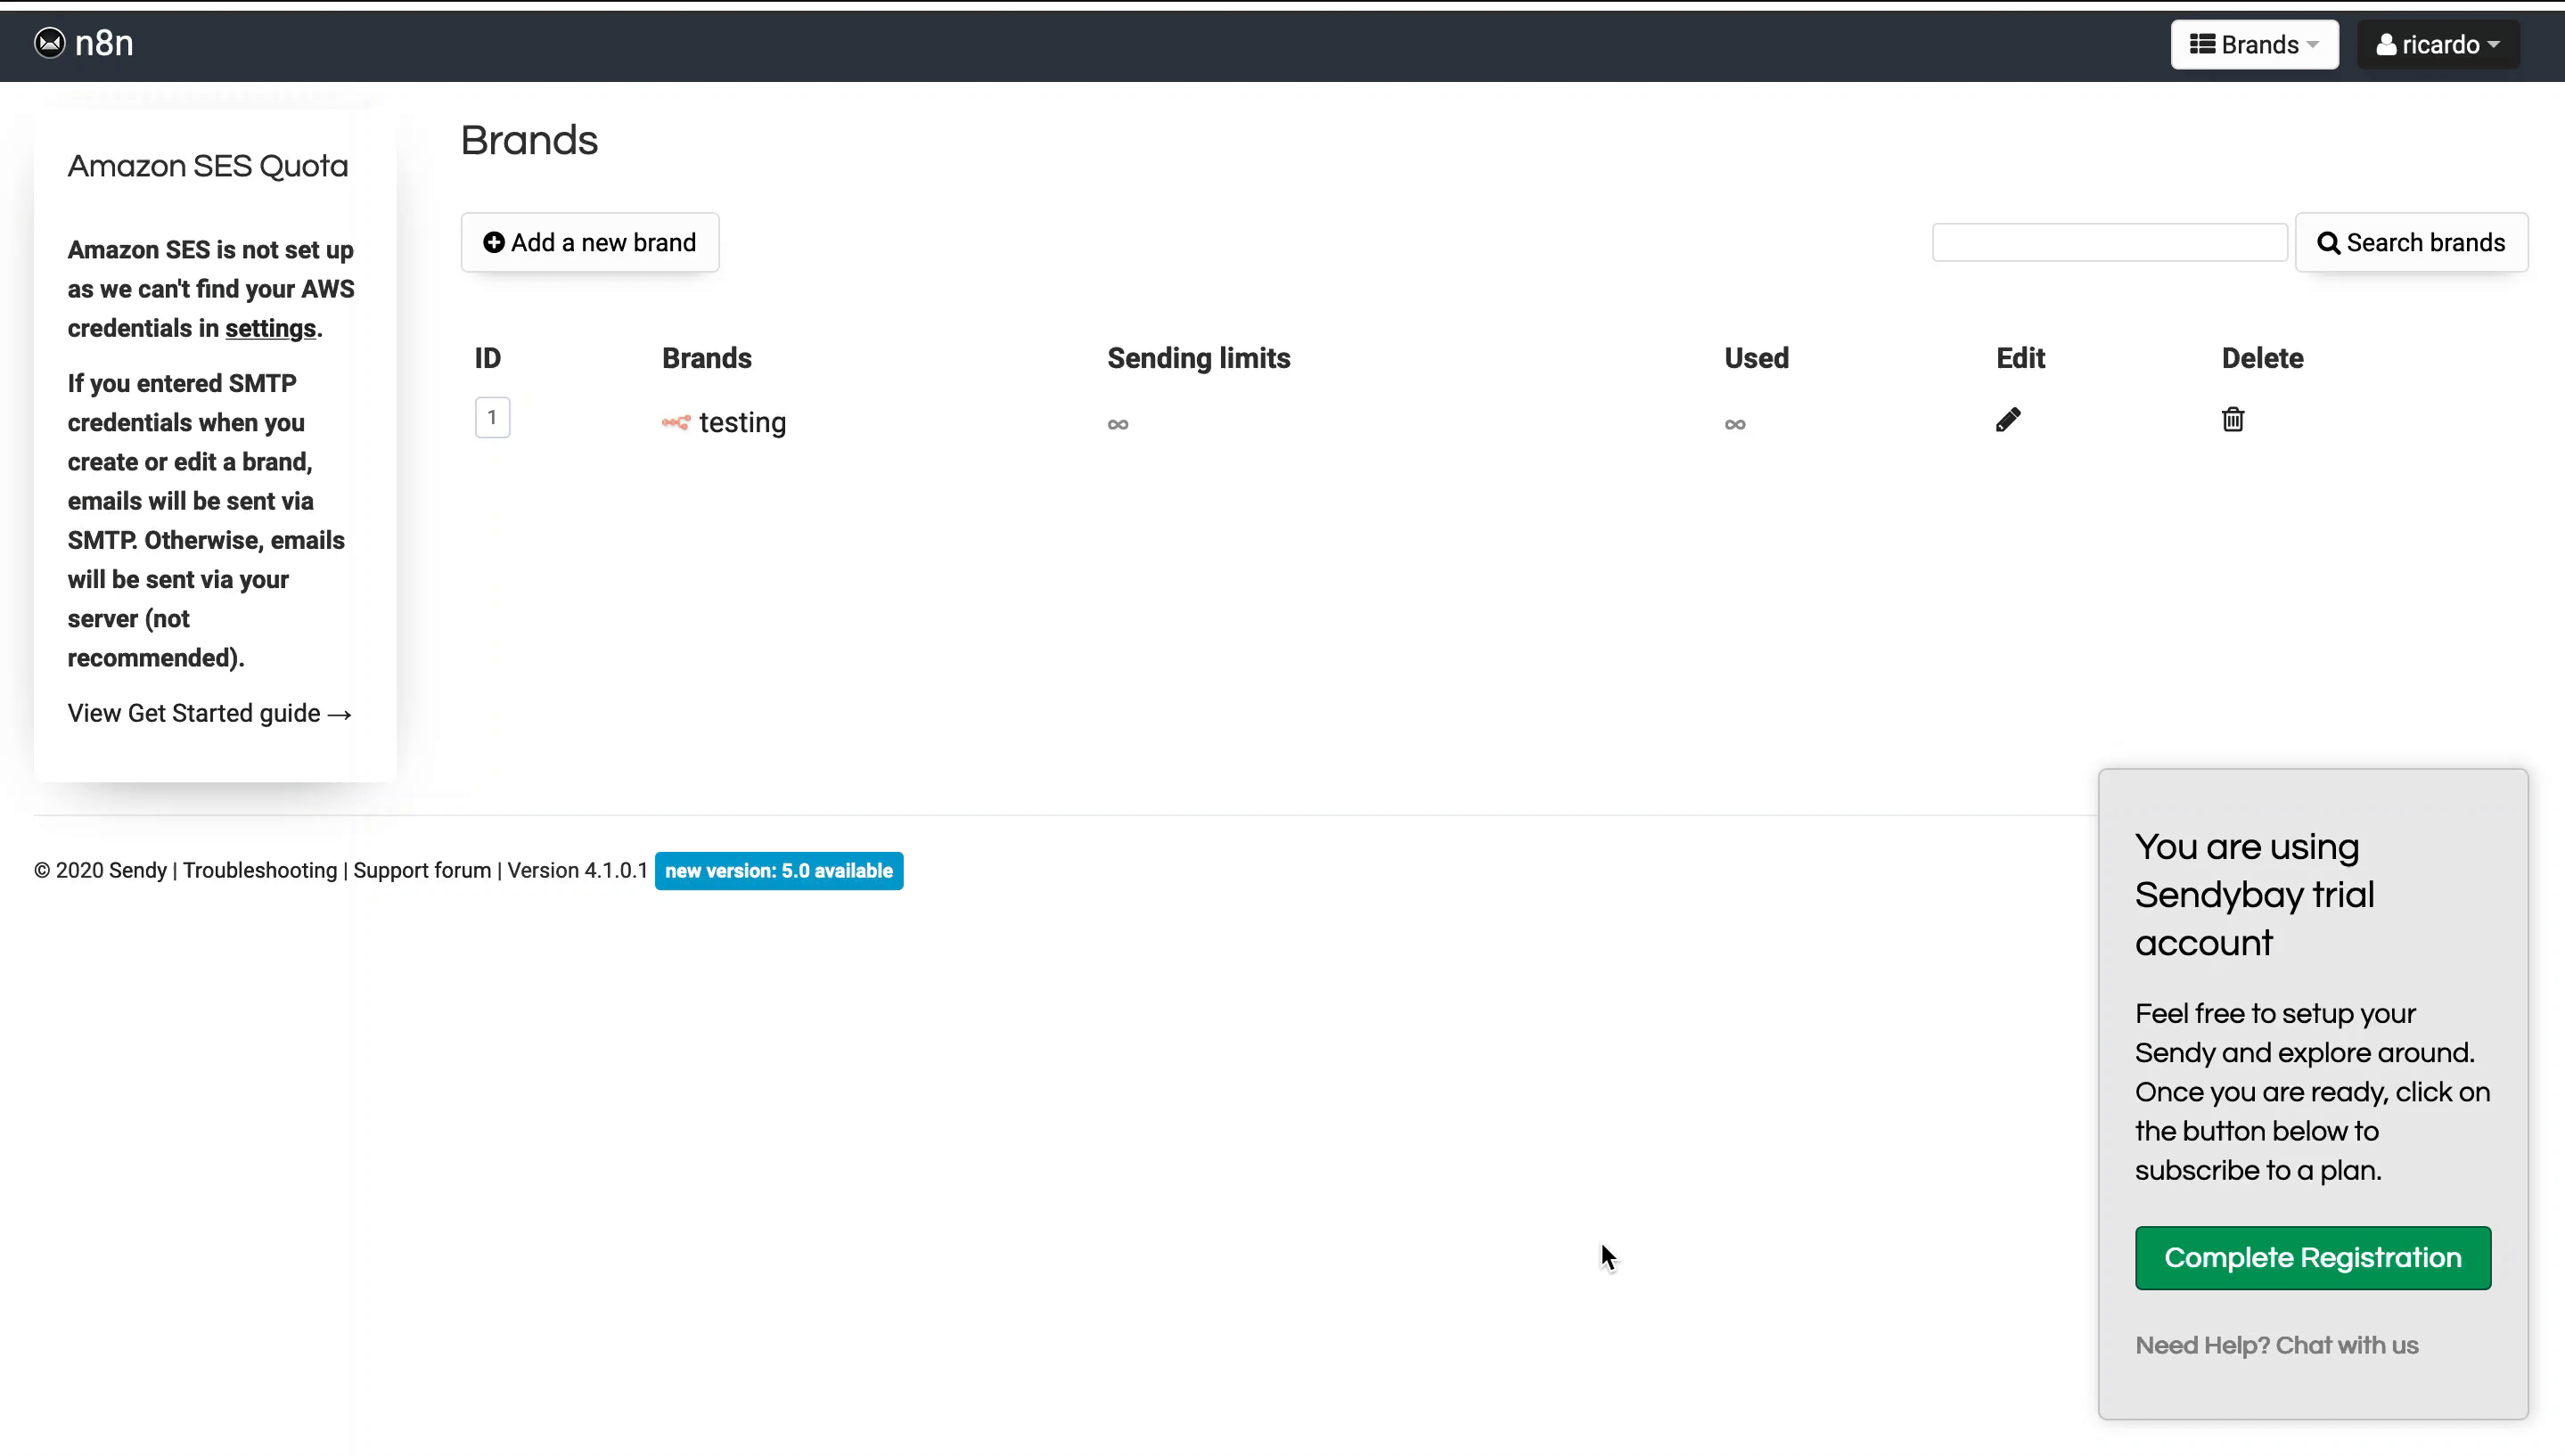Focus the brand search text field

[2108, 243]
